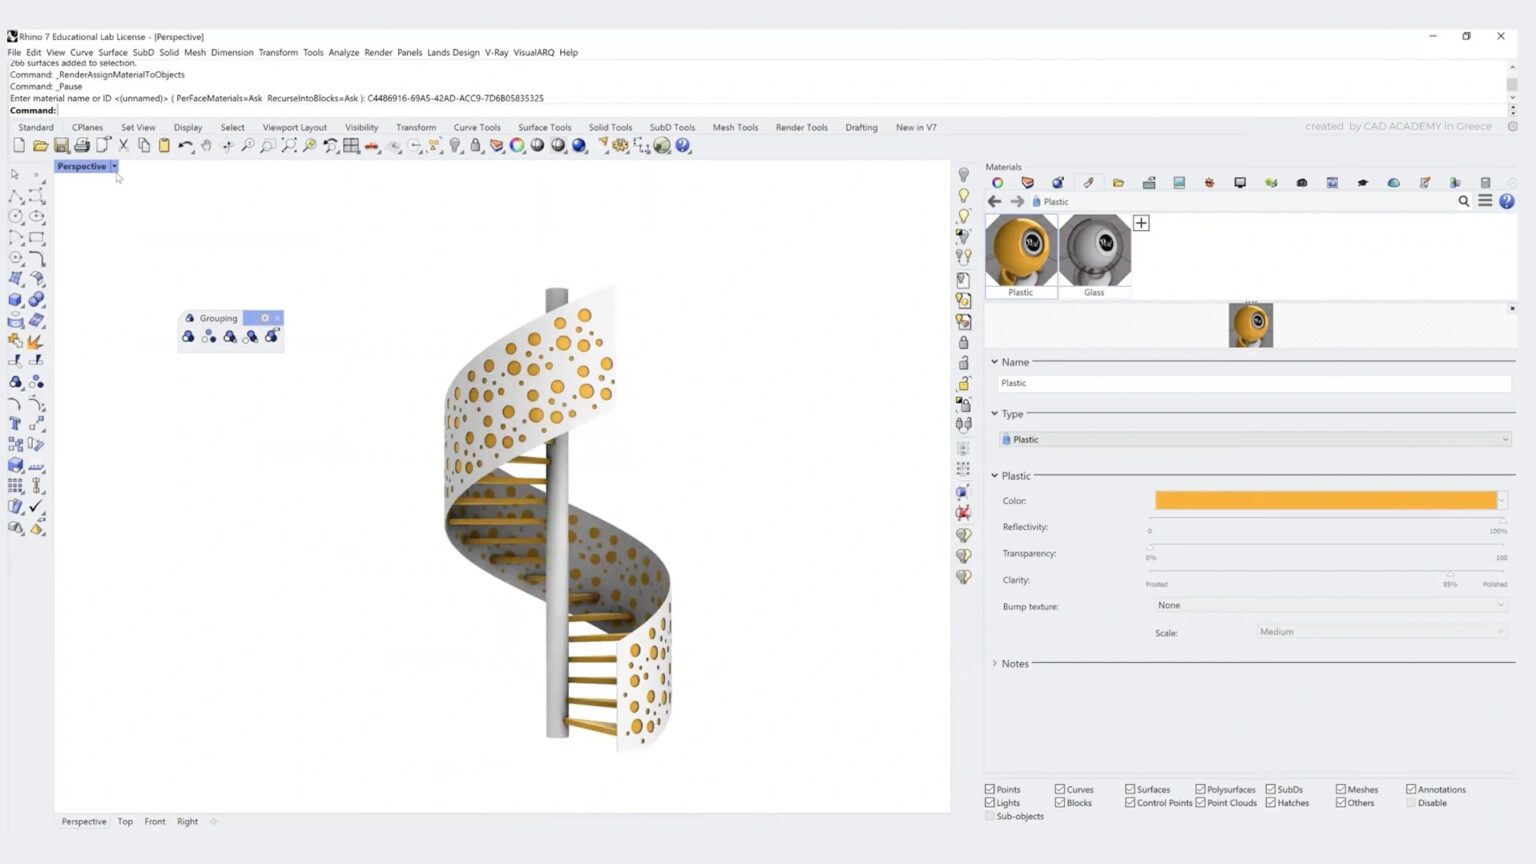
Task: Toggle the Curves selection filter checkbox
Action: coord(1060,789)
